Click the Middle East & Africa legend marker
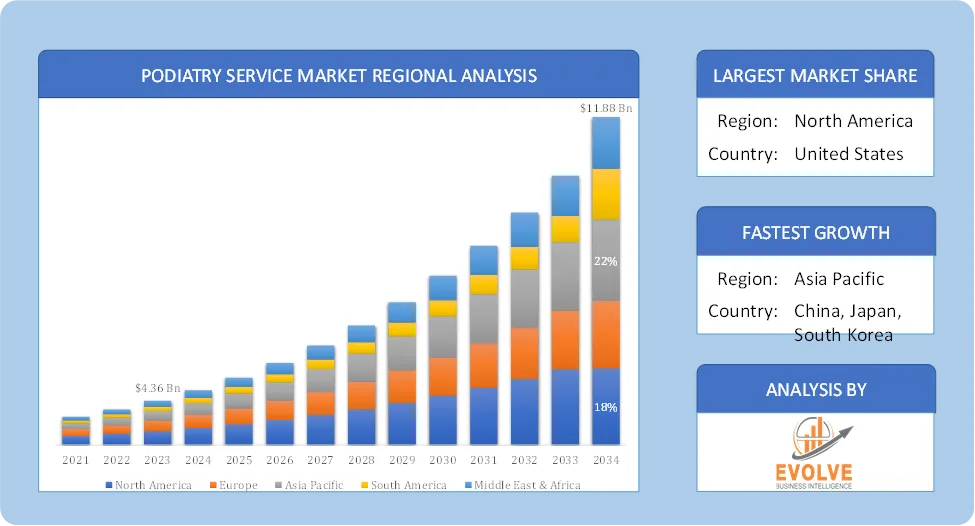 468,485
